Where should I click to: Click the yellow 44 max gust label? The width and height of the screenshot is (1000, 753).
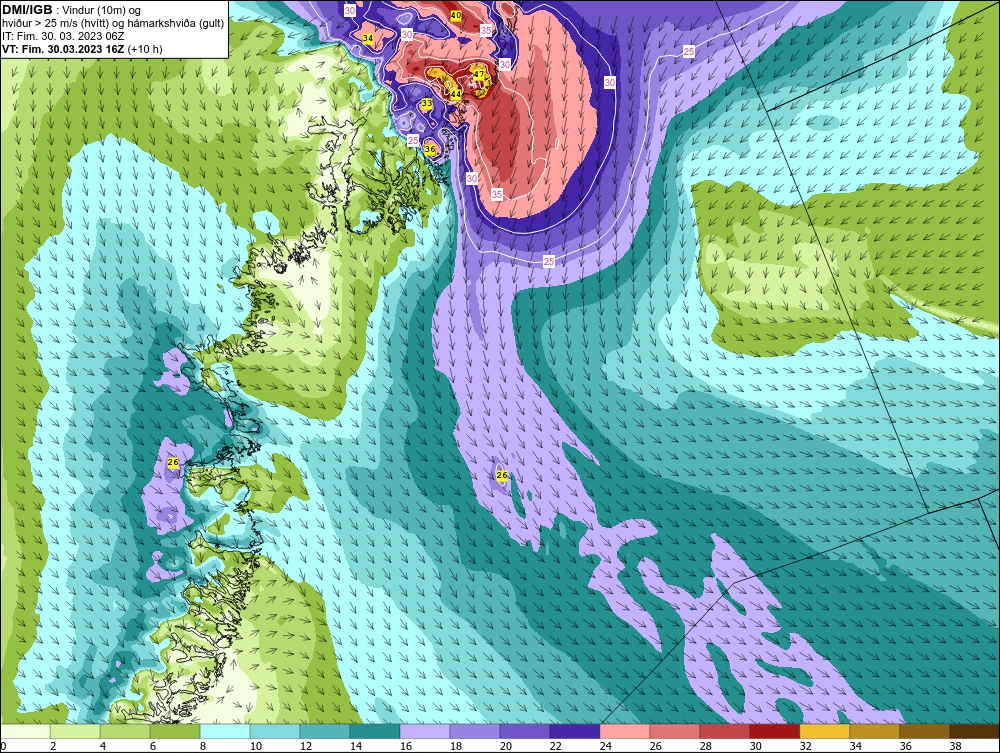(x=455, y=94)
